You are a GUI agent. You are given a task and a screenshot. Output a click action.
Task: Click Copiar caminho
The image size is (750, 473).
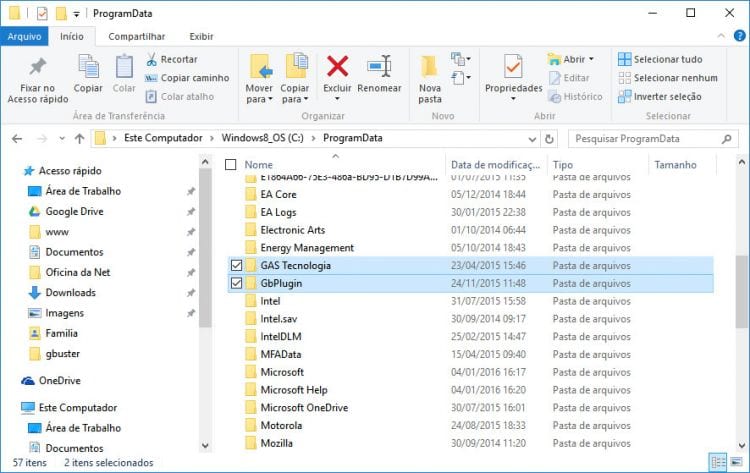pos(188,78)
